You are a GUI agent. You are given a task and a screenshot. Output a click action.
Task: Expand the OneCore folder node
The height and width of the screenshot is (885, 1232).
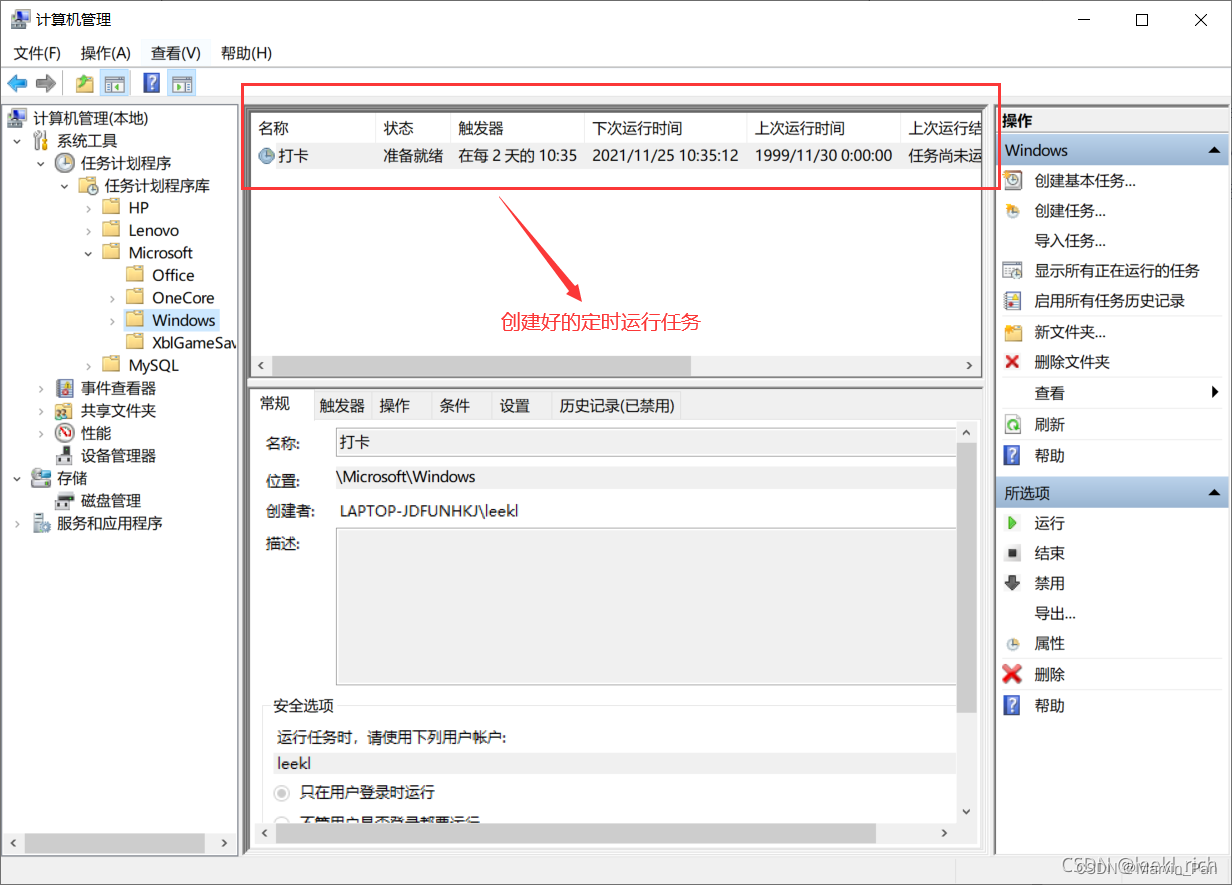pyautogui.click(x=113, y=298)
